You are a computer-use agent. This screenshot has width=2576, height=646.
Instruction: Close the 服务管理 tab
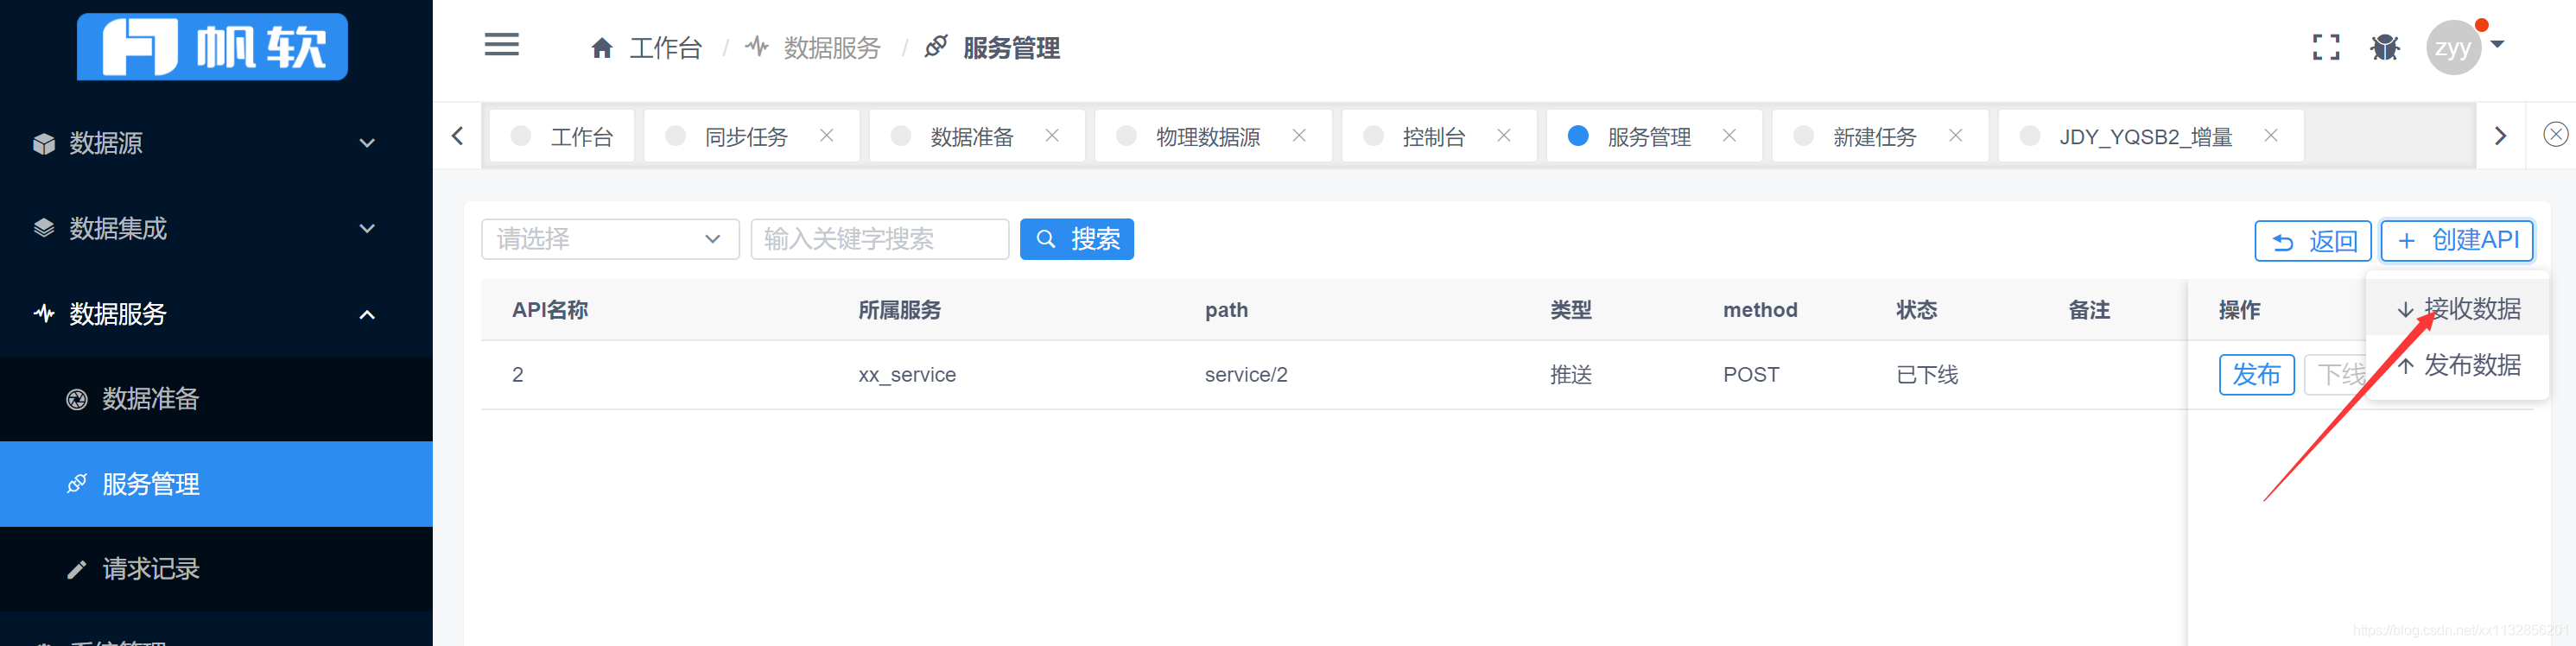pos(1729,135)
